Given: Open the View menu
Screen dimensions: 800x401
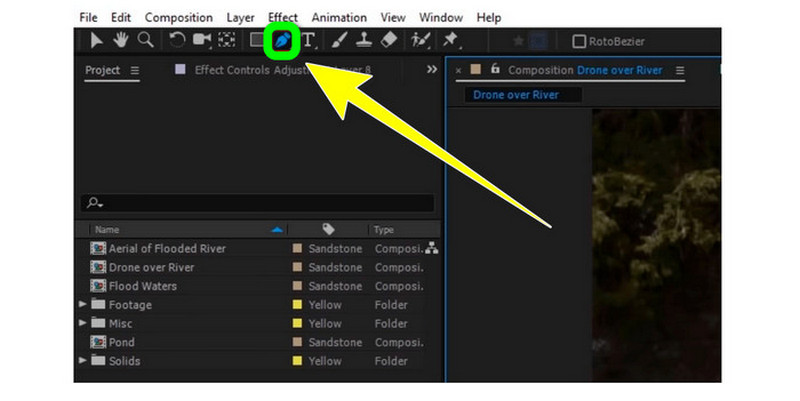Looking at the screenshot, I should (x=393, y=17).
